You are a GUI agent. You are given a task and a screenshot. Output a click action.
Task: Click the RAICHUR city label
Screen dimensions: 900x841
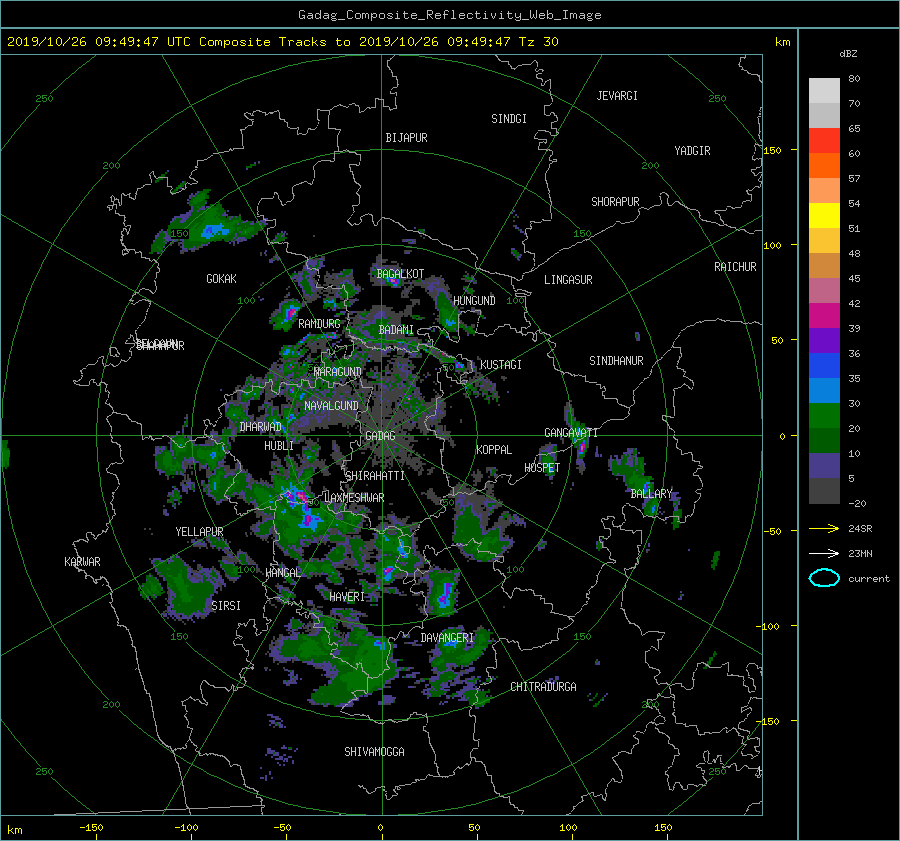[735, 267]
